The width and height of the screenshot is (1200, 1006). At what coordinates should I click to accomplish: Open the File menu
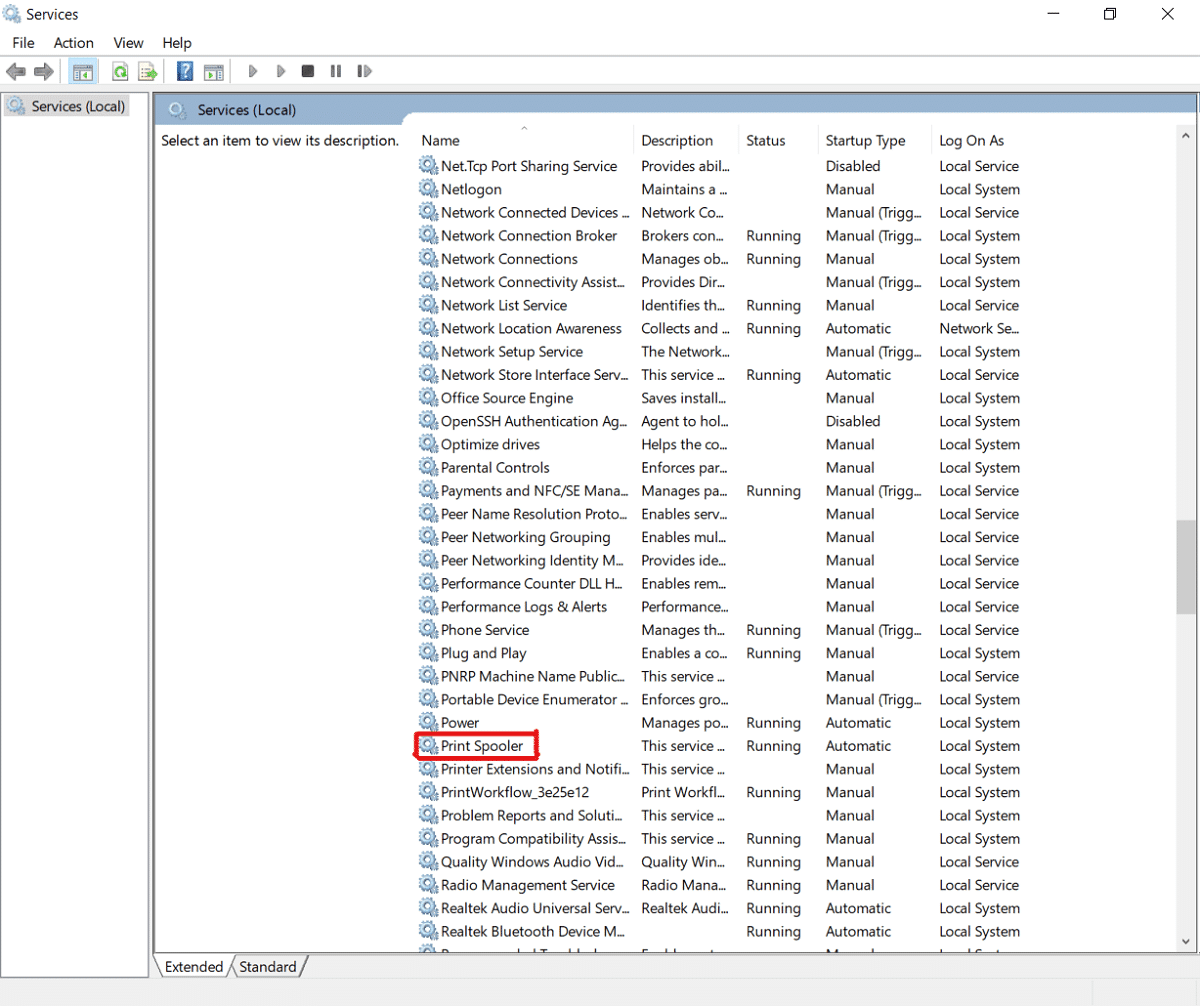(22, 43)
